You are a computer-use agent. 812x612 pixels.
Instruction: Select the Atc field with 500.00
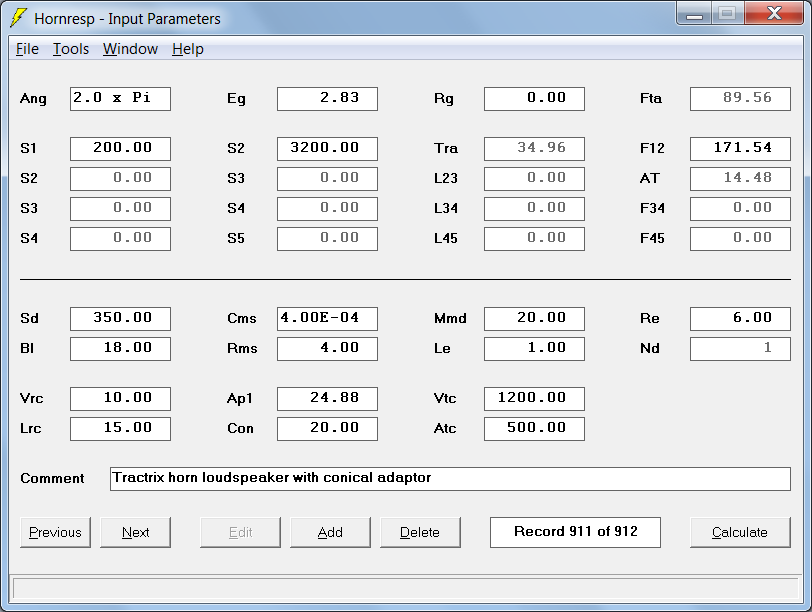coord(534,429)
